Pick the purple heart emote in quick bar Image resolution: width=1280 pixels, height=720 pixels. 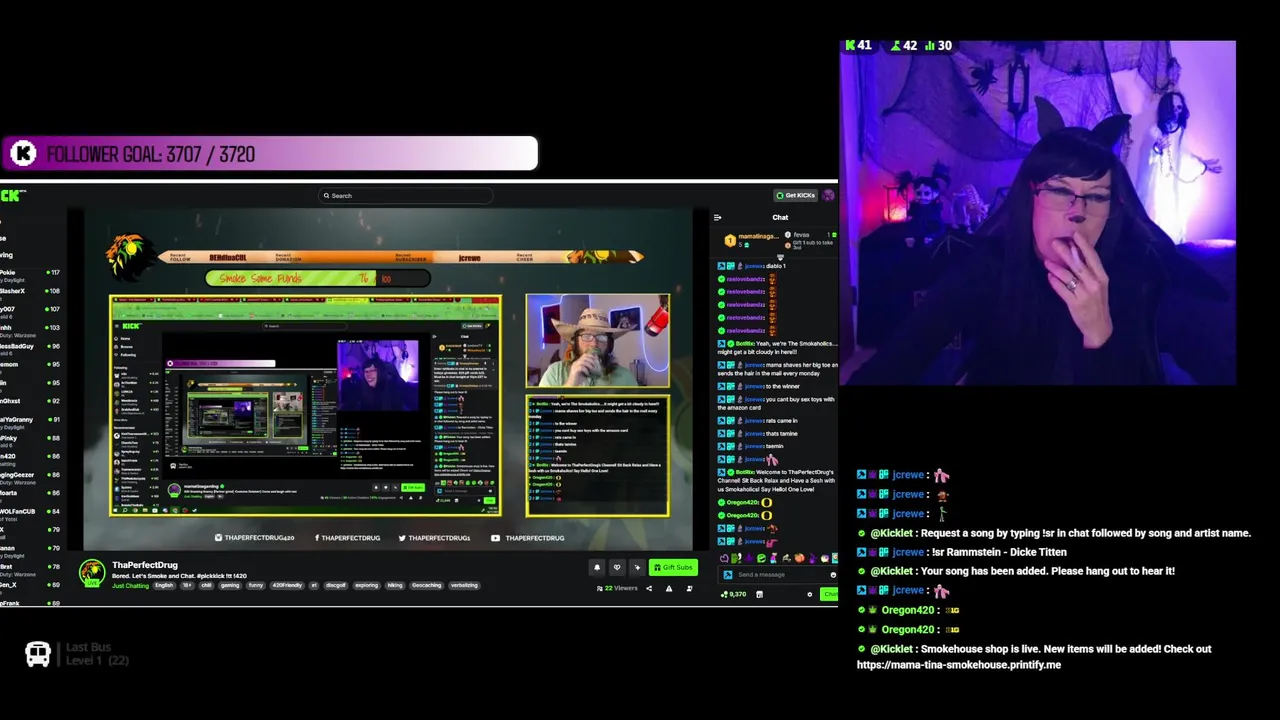724,558
